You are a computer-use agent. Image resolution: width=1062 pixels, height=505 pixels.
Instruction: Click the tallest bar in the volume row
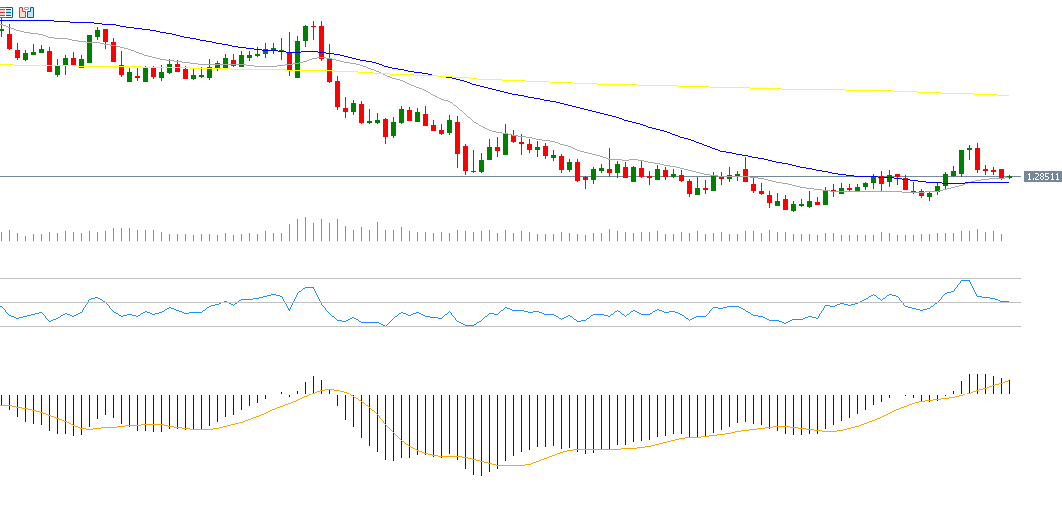(305, 229)
